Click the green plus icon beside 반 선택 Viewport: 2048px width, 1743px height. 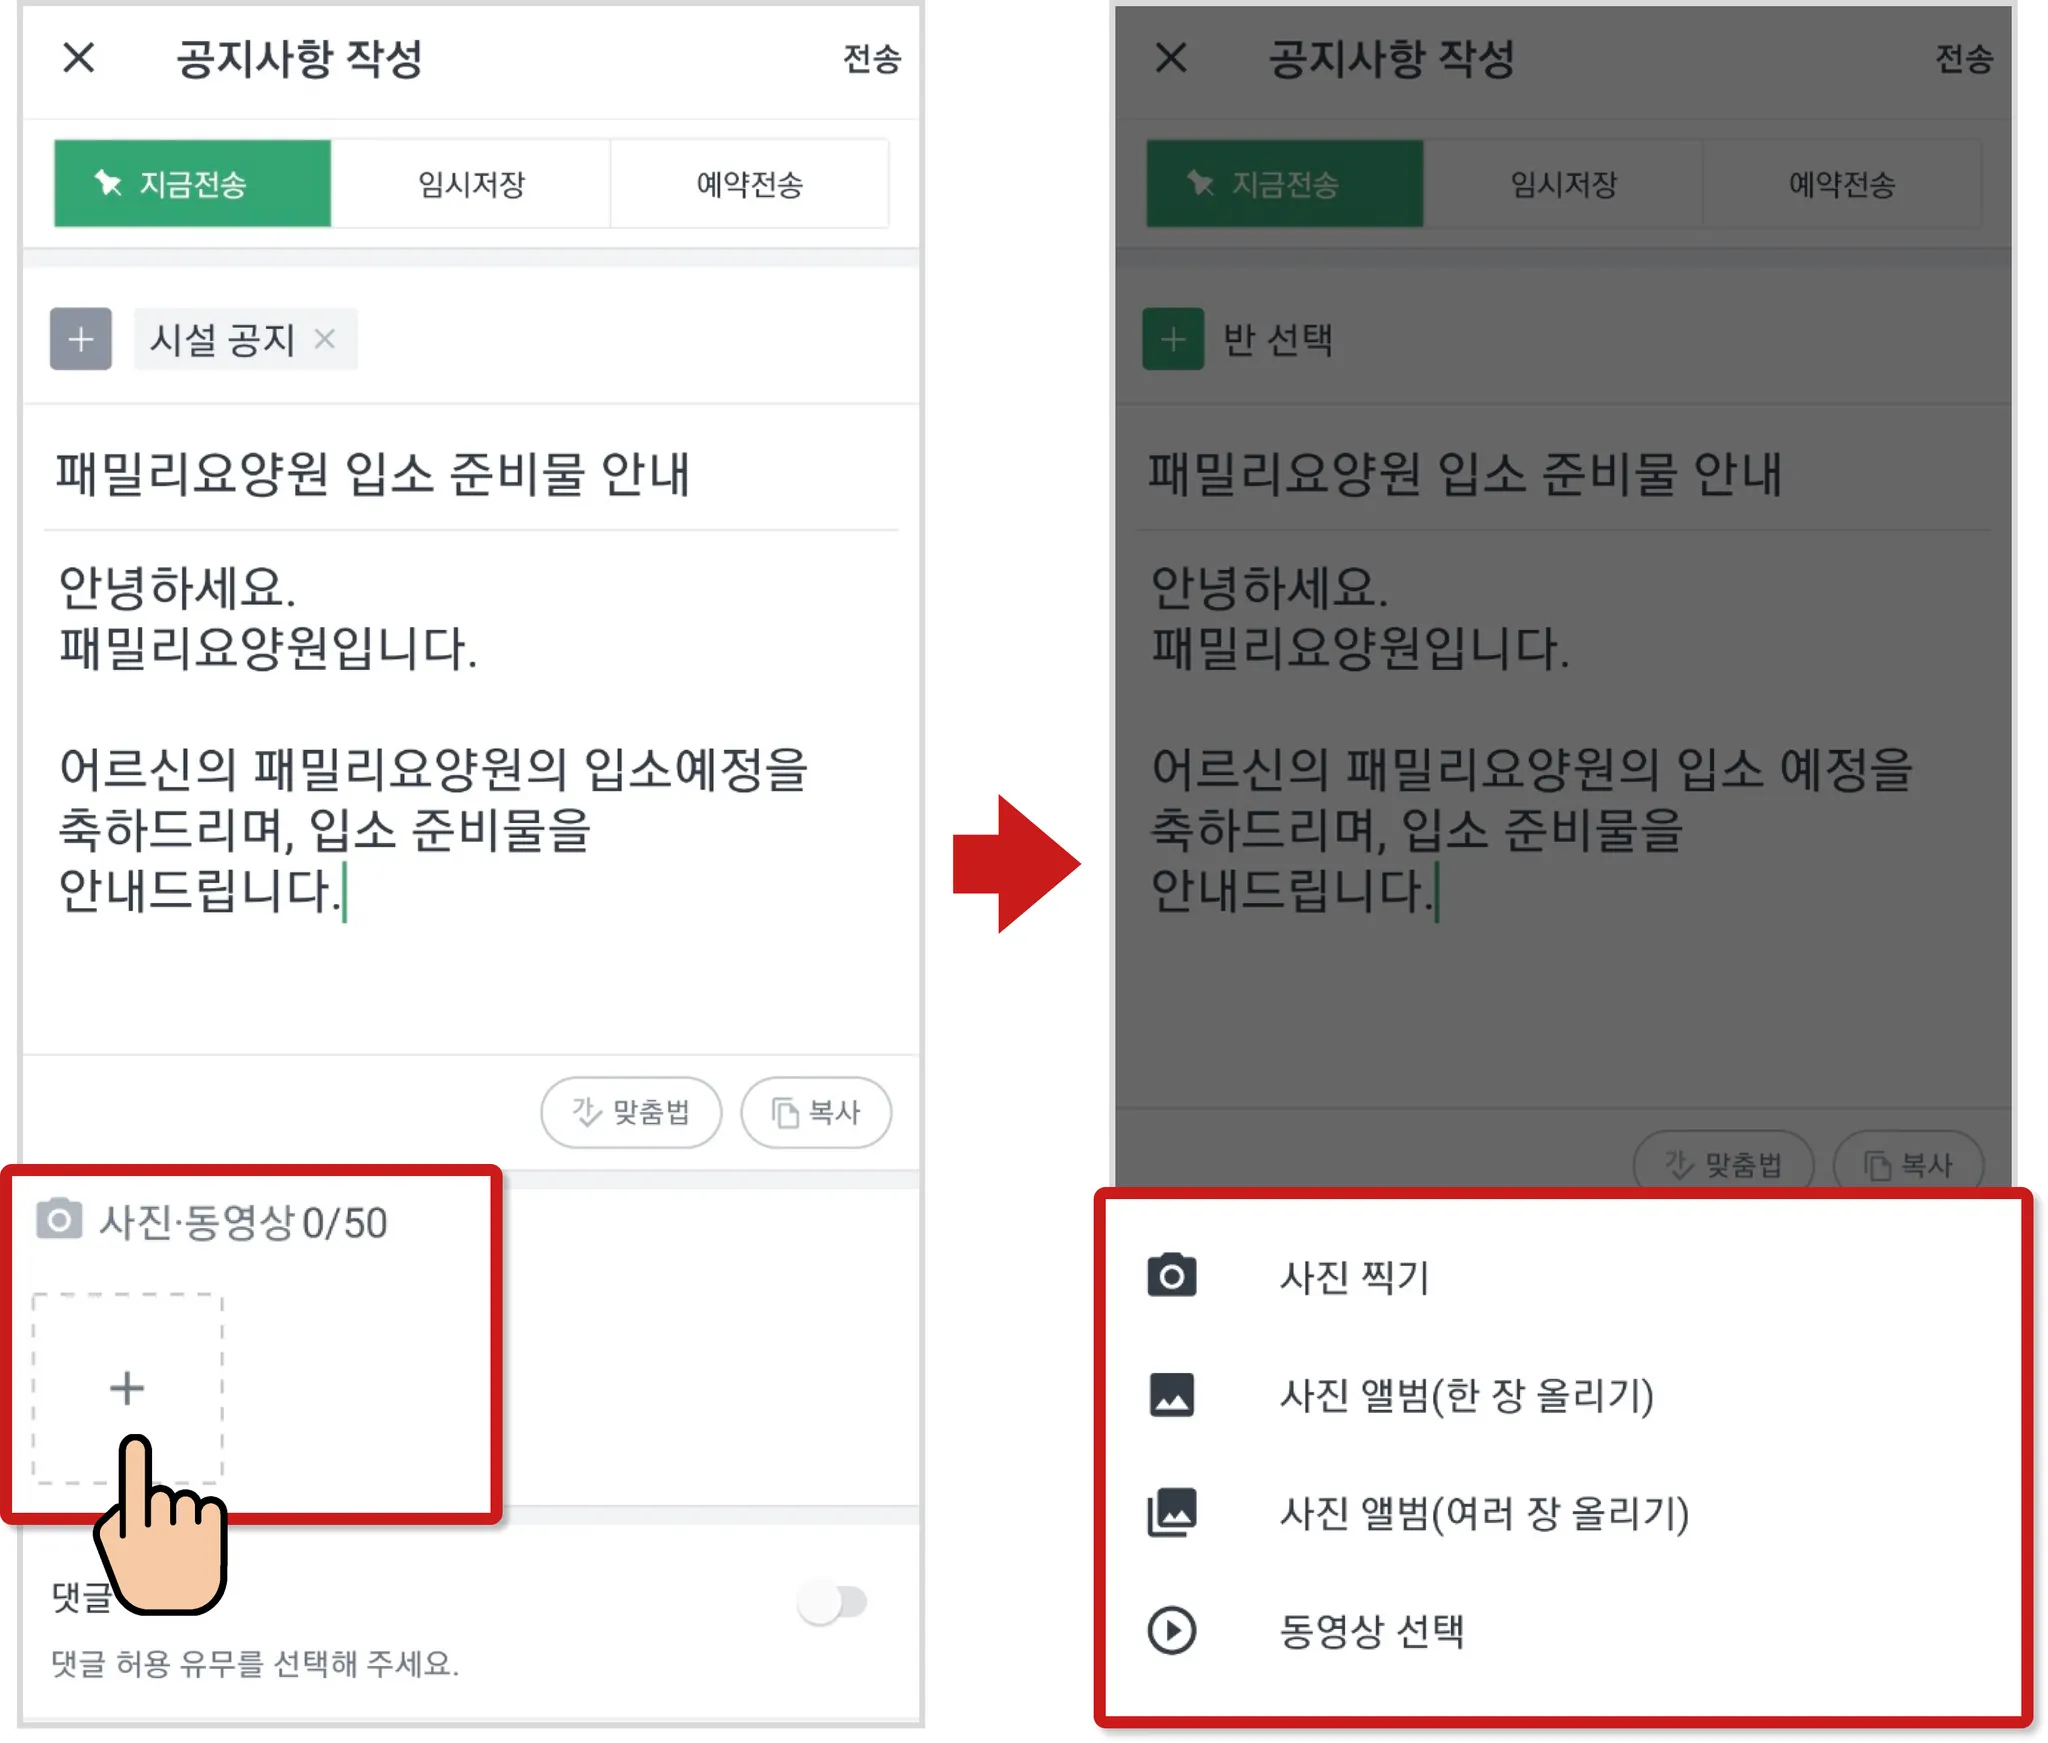[1173, 339]
